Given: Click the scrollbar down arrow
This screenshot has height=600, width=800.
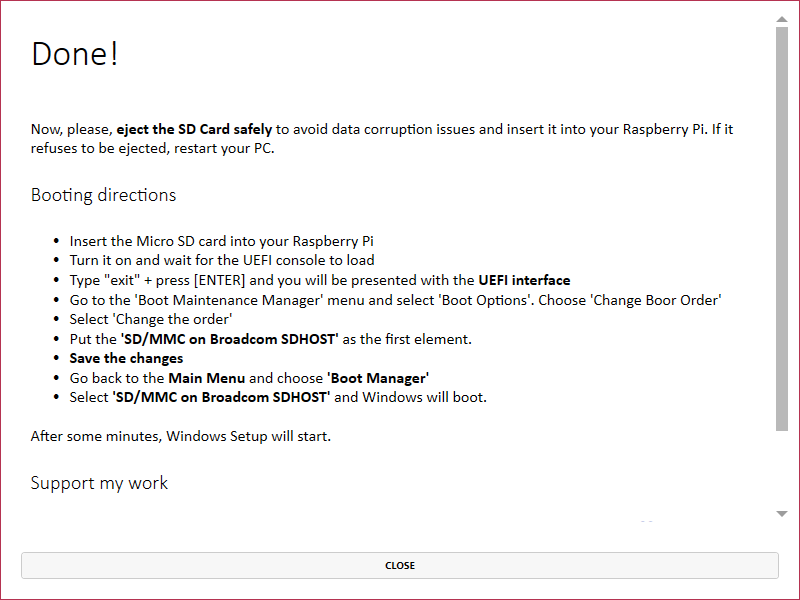Looking at the screenshot, I should click(x=782, y=514).
